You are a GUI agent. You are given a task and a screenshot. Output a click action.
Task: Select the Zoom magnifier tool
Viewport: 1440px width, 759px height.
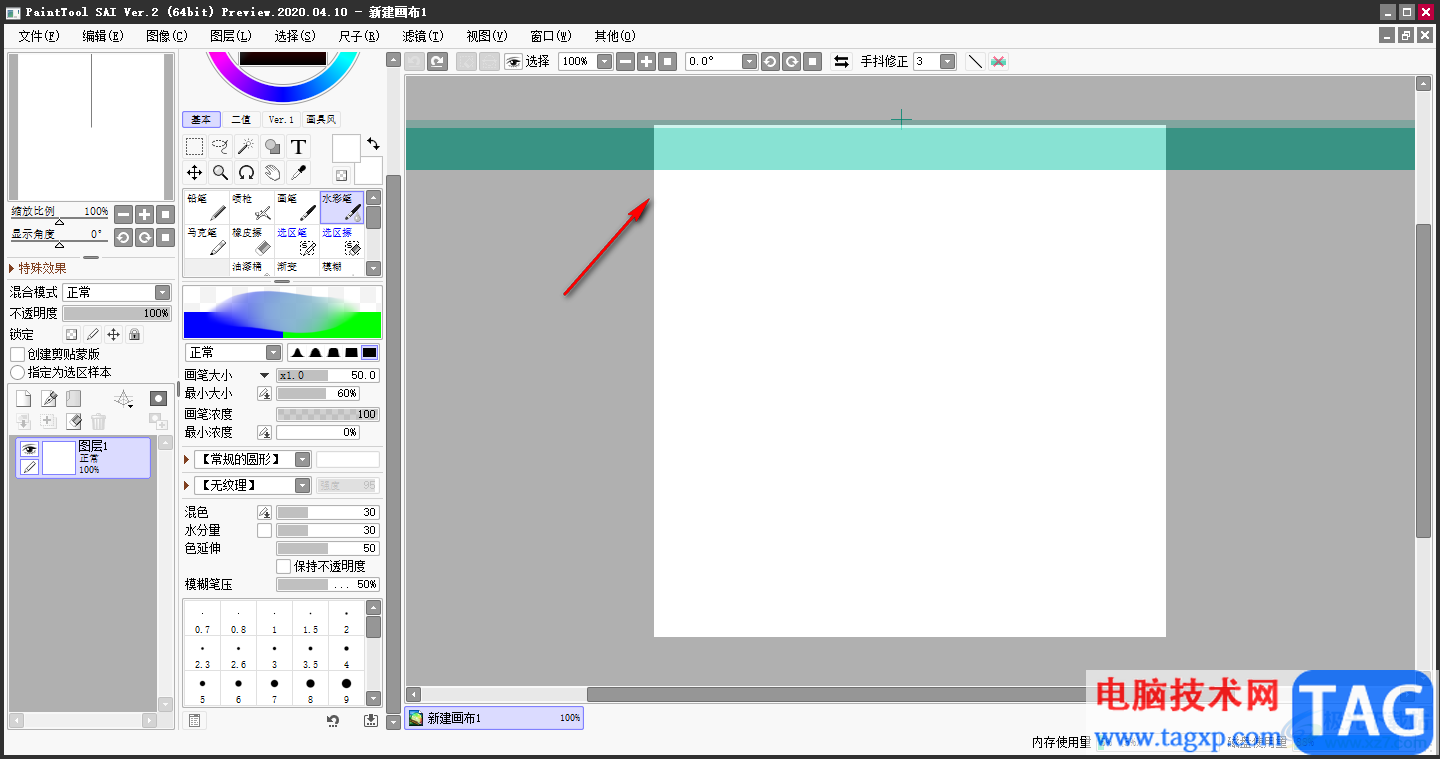[220, 173]
